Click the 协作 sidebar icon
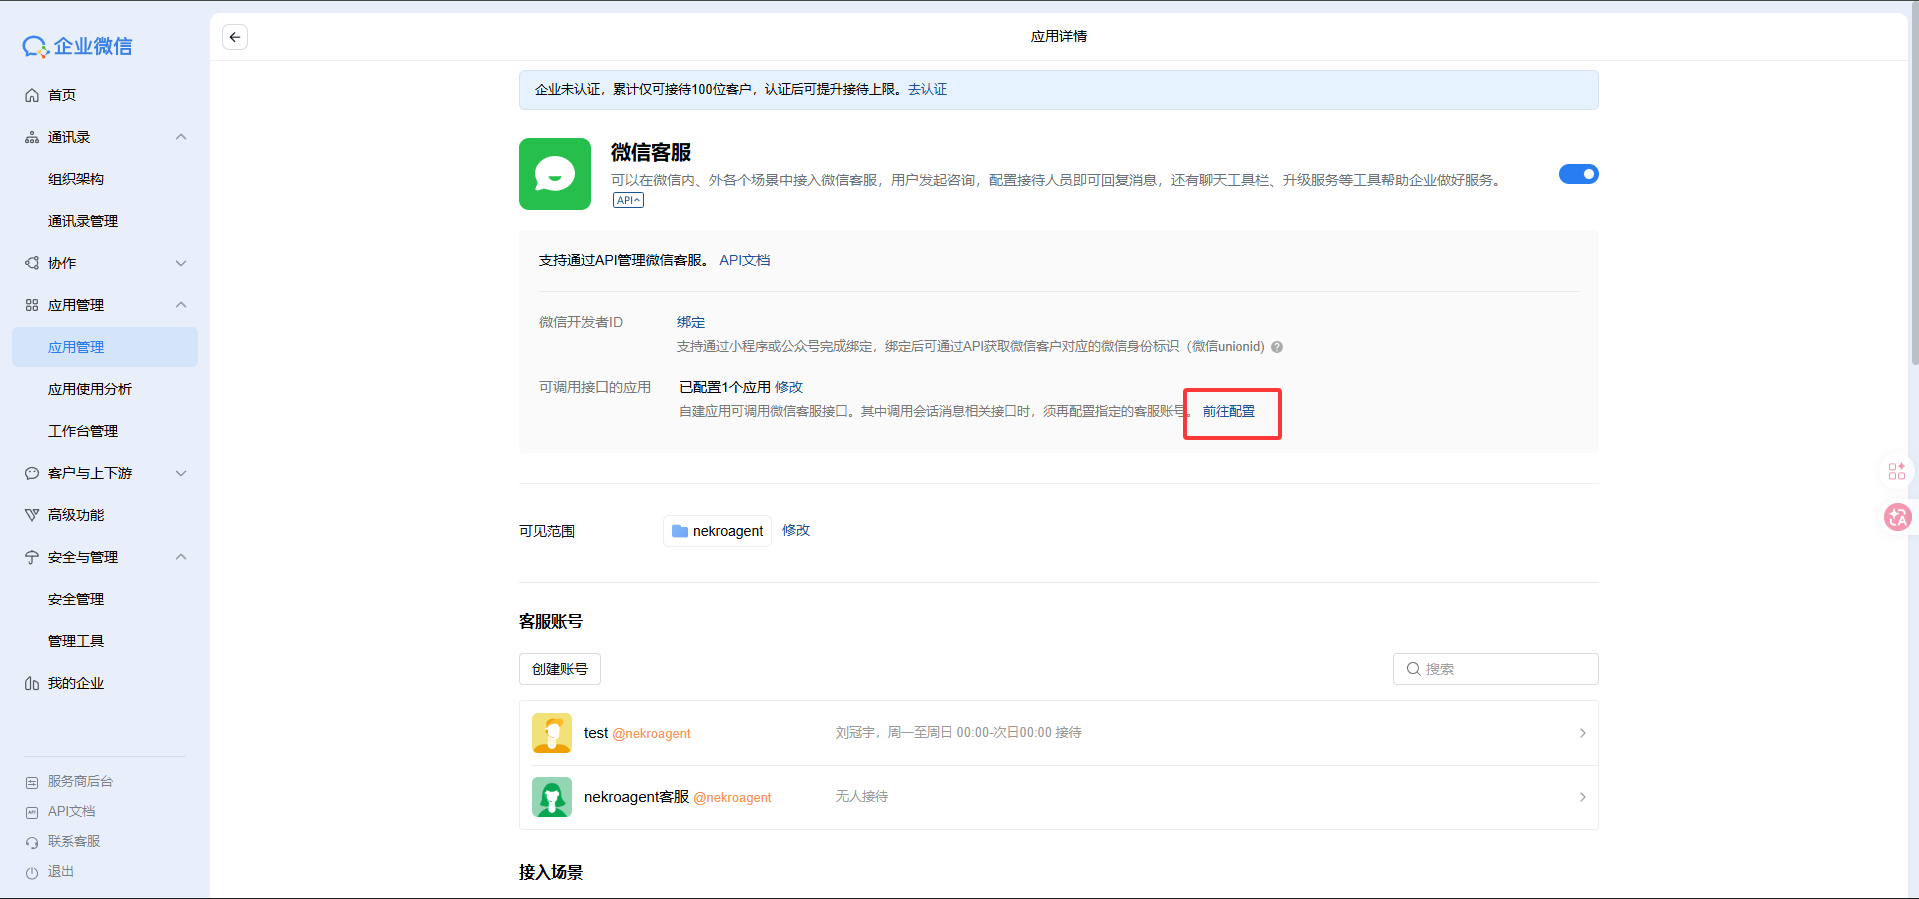The height and width of the screenshot is (899, 1919). pyautogui.click(x=32, y=263)
